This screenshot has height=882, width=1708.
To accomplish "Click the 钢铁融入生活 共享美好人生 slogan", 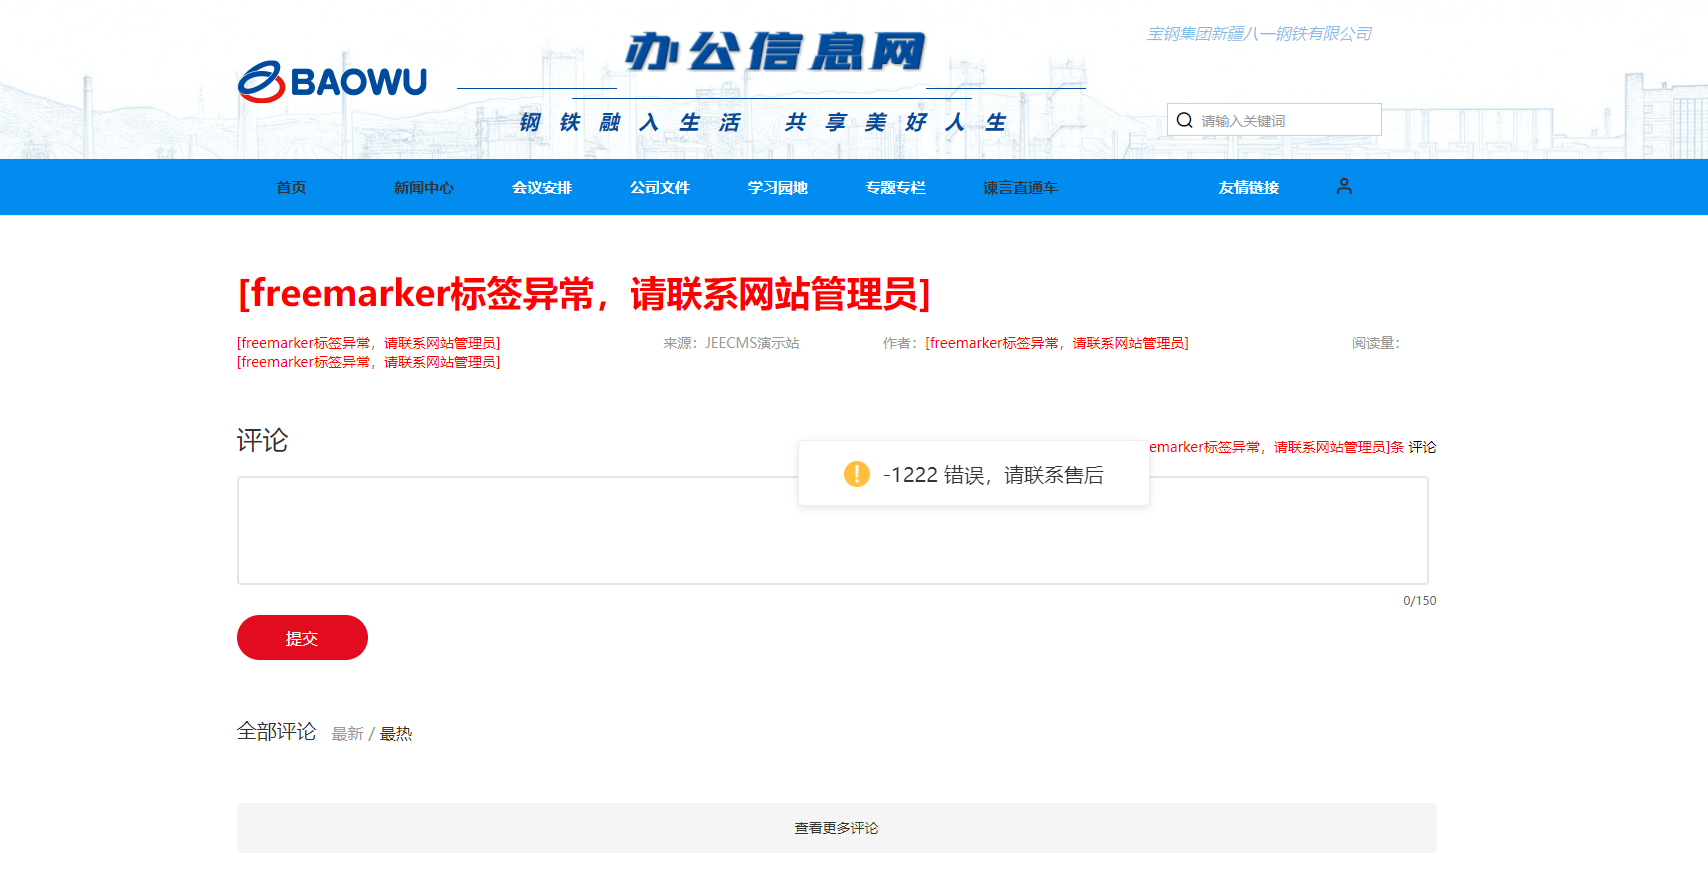I will 762,122.
